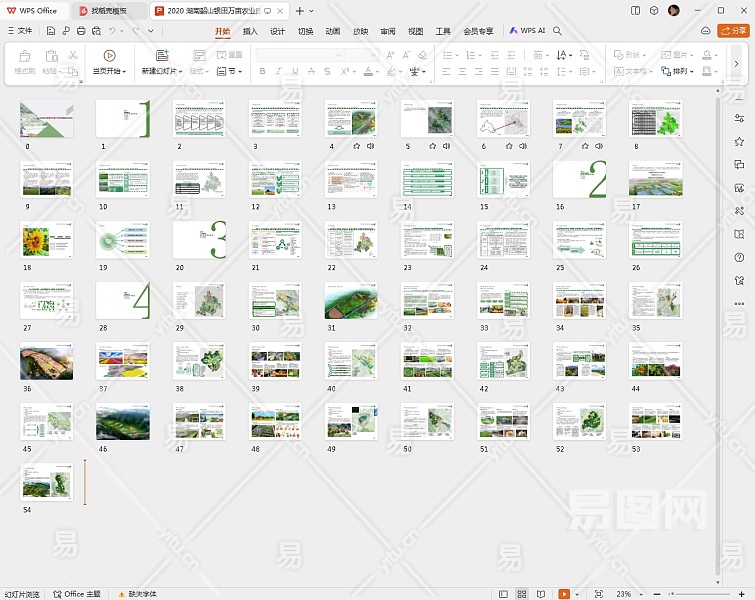Start slideshow from the status bar play button
755x600 pixels.
(564, 594)
